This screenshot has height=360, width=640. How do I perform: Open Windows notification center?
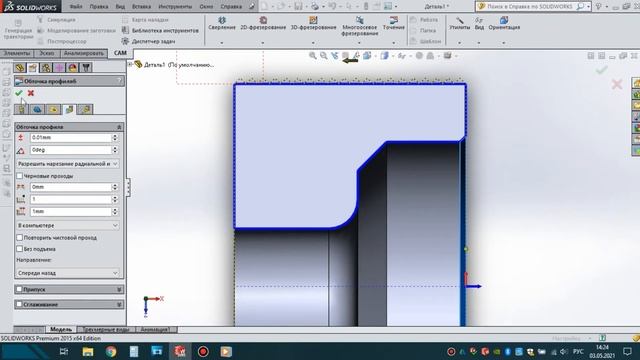click(627, 351)
